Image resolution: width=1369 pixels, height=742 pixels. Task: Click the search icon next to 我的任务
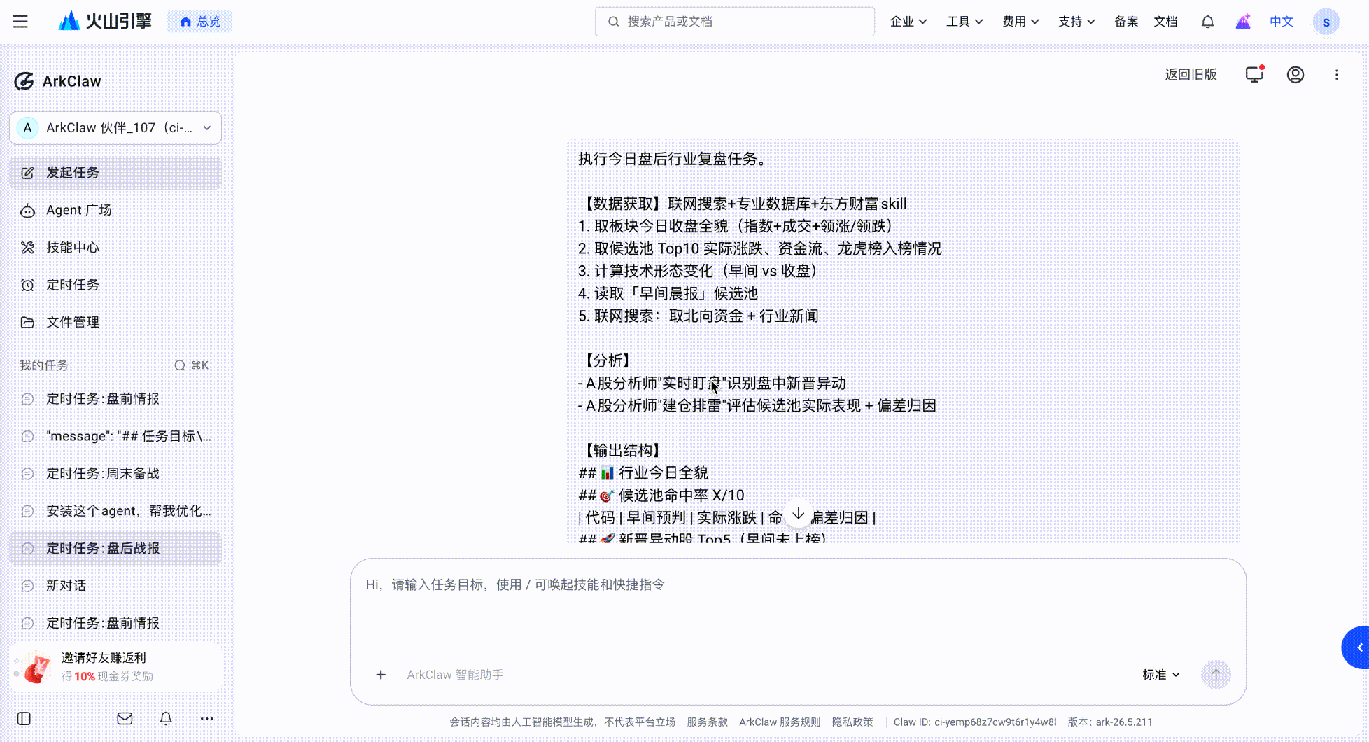tap(180, 365)
